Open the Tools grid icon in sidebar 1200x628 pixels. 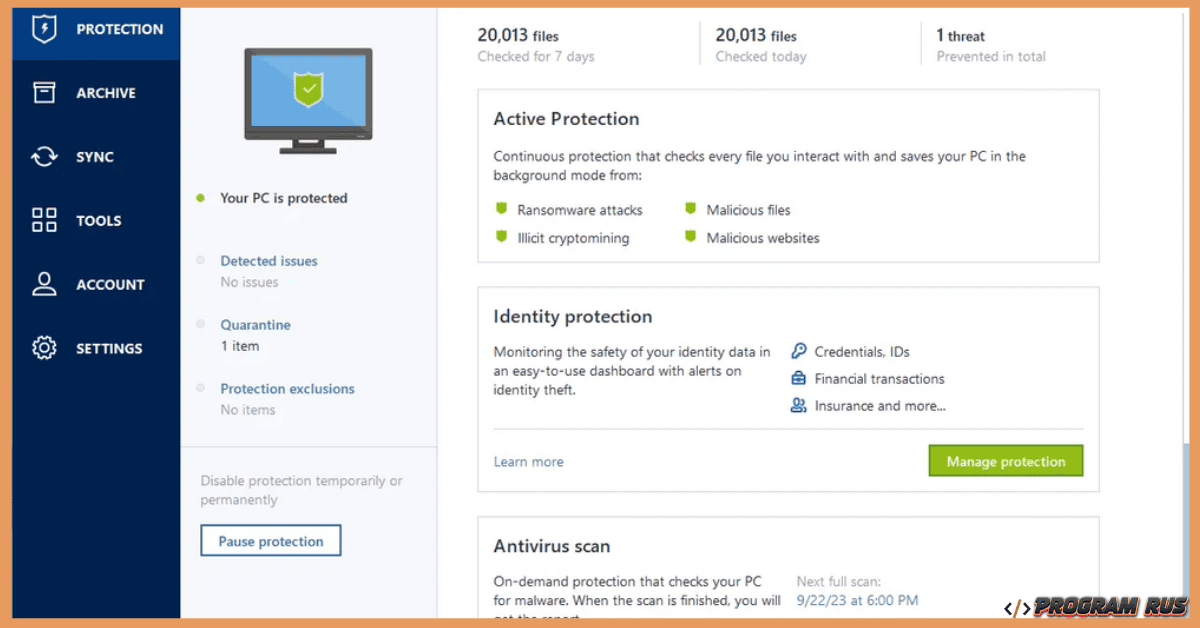tap(44, 220)
